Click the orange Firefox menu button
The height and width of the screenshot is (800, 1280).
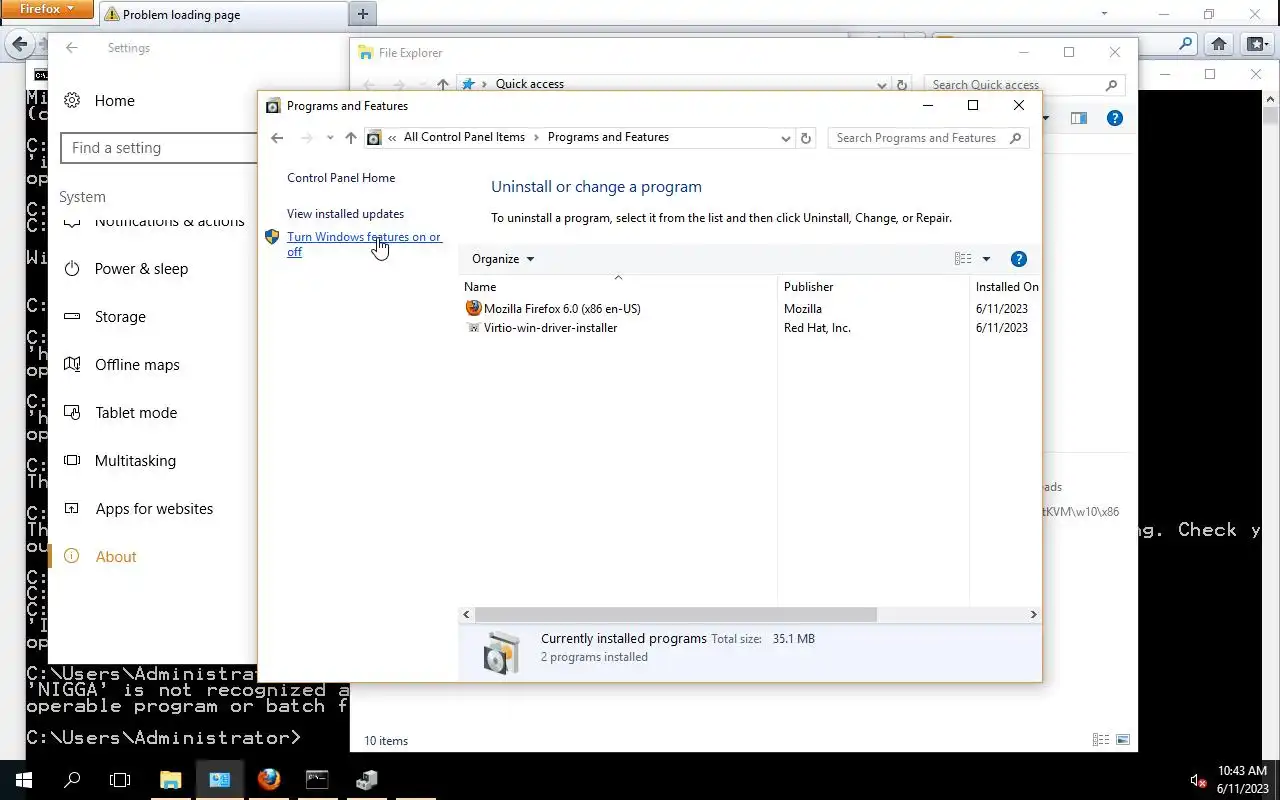pos(47,10)
